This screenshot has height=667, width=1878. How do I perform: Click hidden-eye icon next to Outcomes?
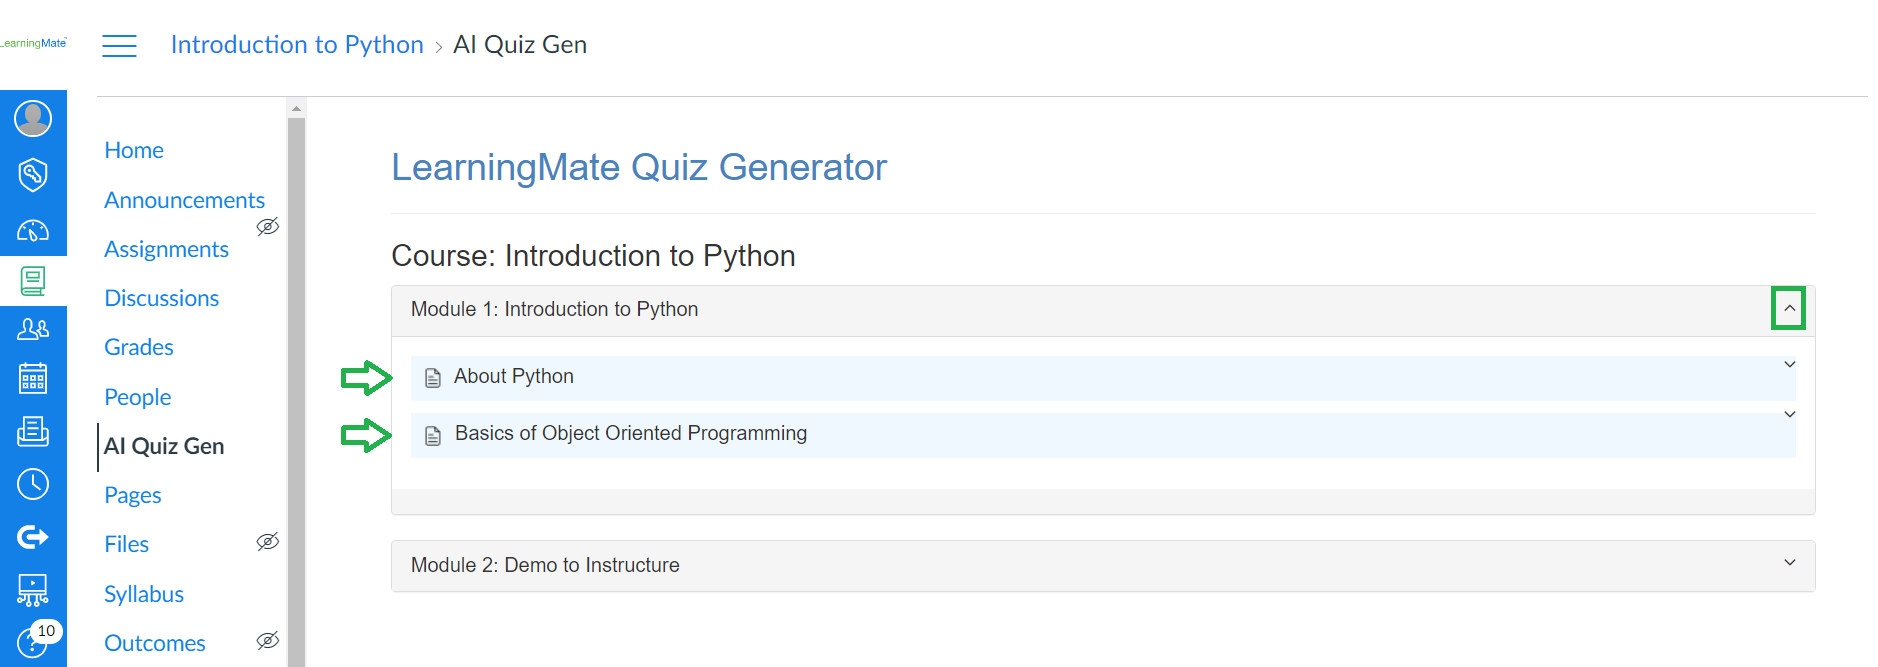click(267, 641)
